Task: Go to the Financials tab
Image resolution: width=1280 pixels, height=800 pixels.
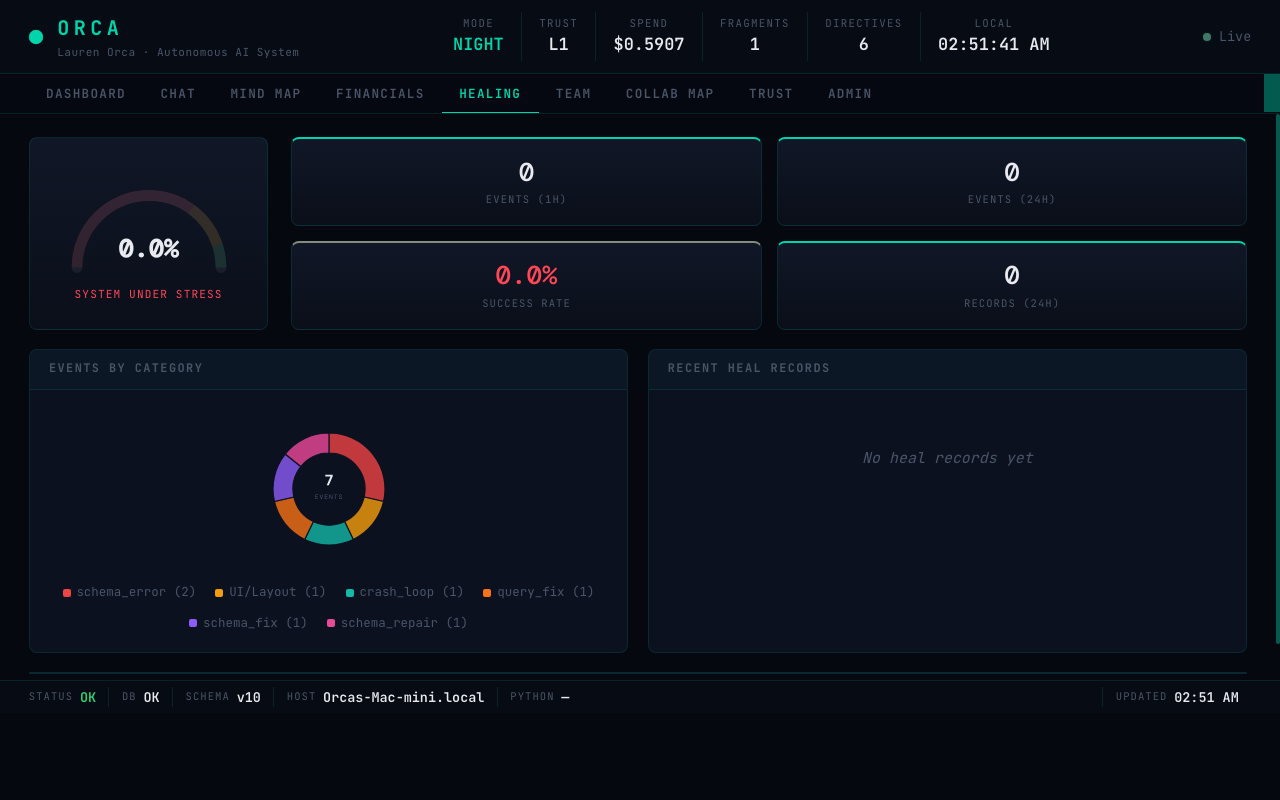Action: coord(380,94)
